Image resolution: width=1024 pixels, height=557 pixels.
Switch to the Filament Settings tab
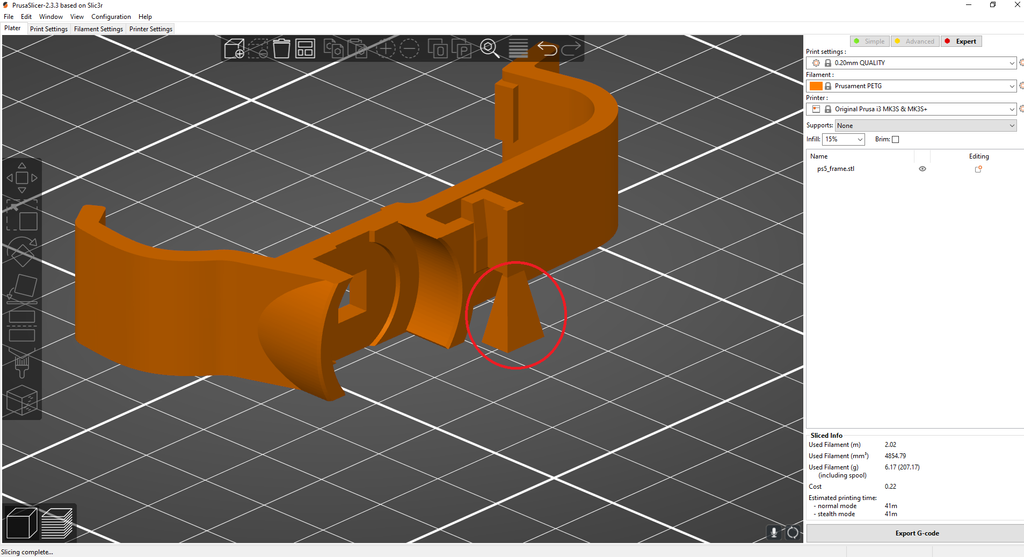[x=98, y=29]
